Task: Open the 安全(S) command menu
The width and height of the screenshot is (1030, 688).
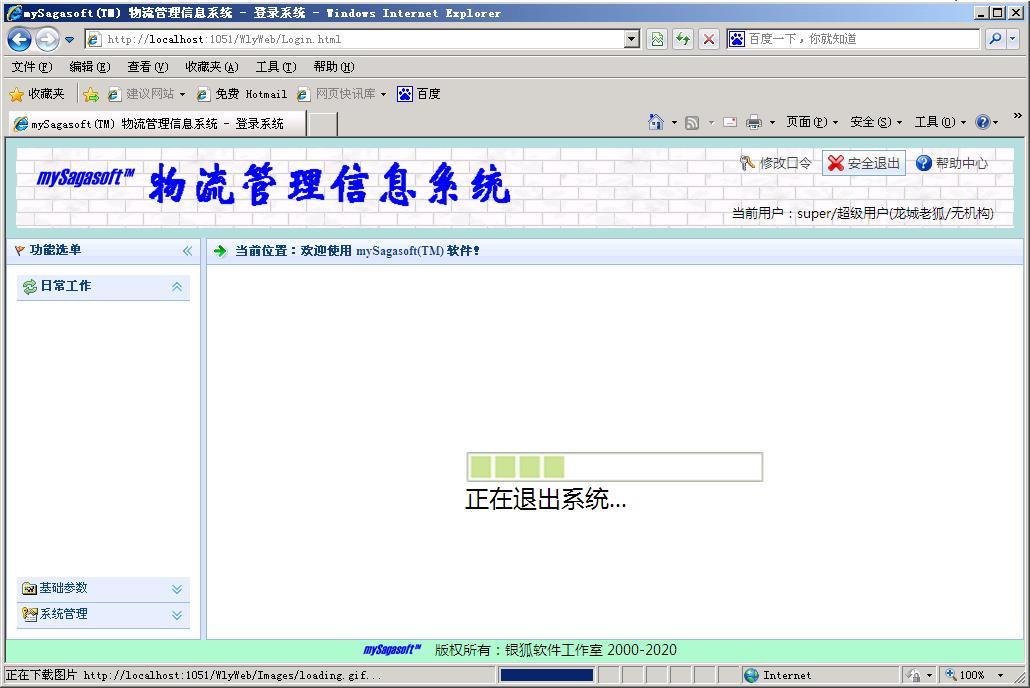Action: point(876,122)
